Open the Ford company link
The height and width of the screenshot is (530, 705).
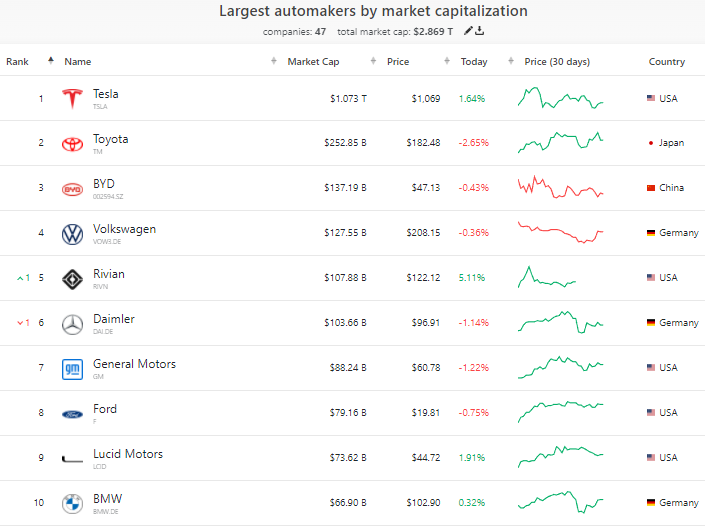[105, 409]
